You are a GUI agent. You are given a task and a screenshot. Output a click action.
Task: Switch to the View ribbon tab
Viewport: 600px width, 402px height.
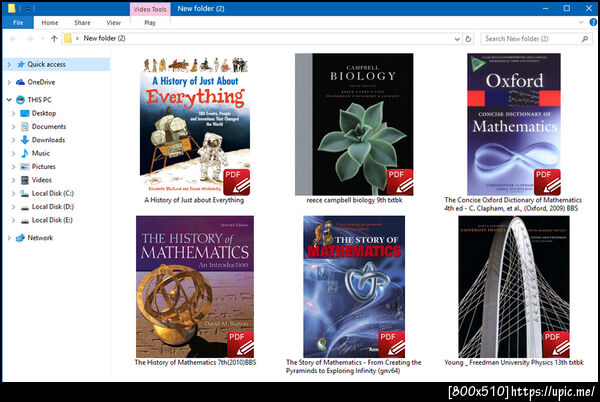click(x=114, y=23)
